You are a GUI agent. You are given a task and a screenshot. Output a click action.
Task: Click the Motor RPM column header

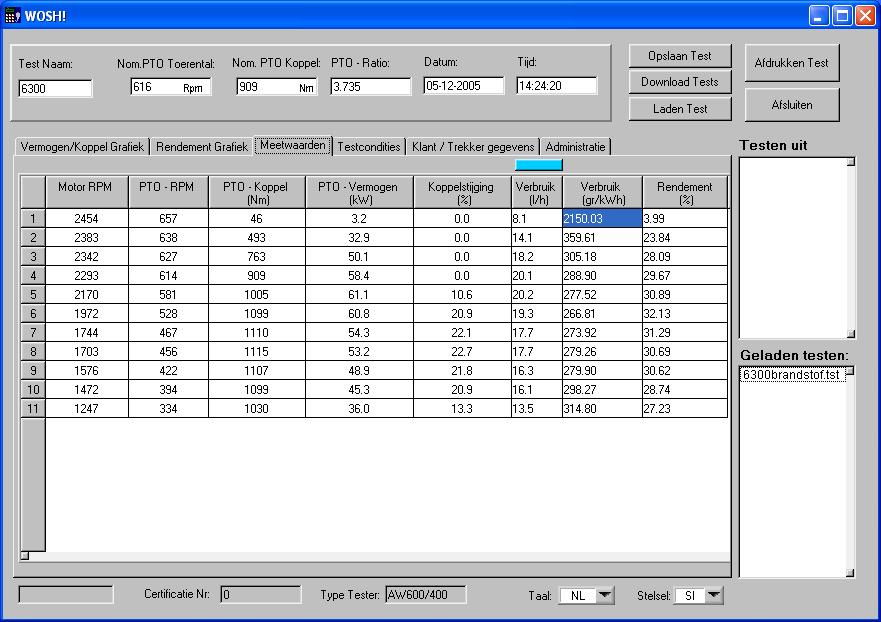87,193
